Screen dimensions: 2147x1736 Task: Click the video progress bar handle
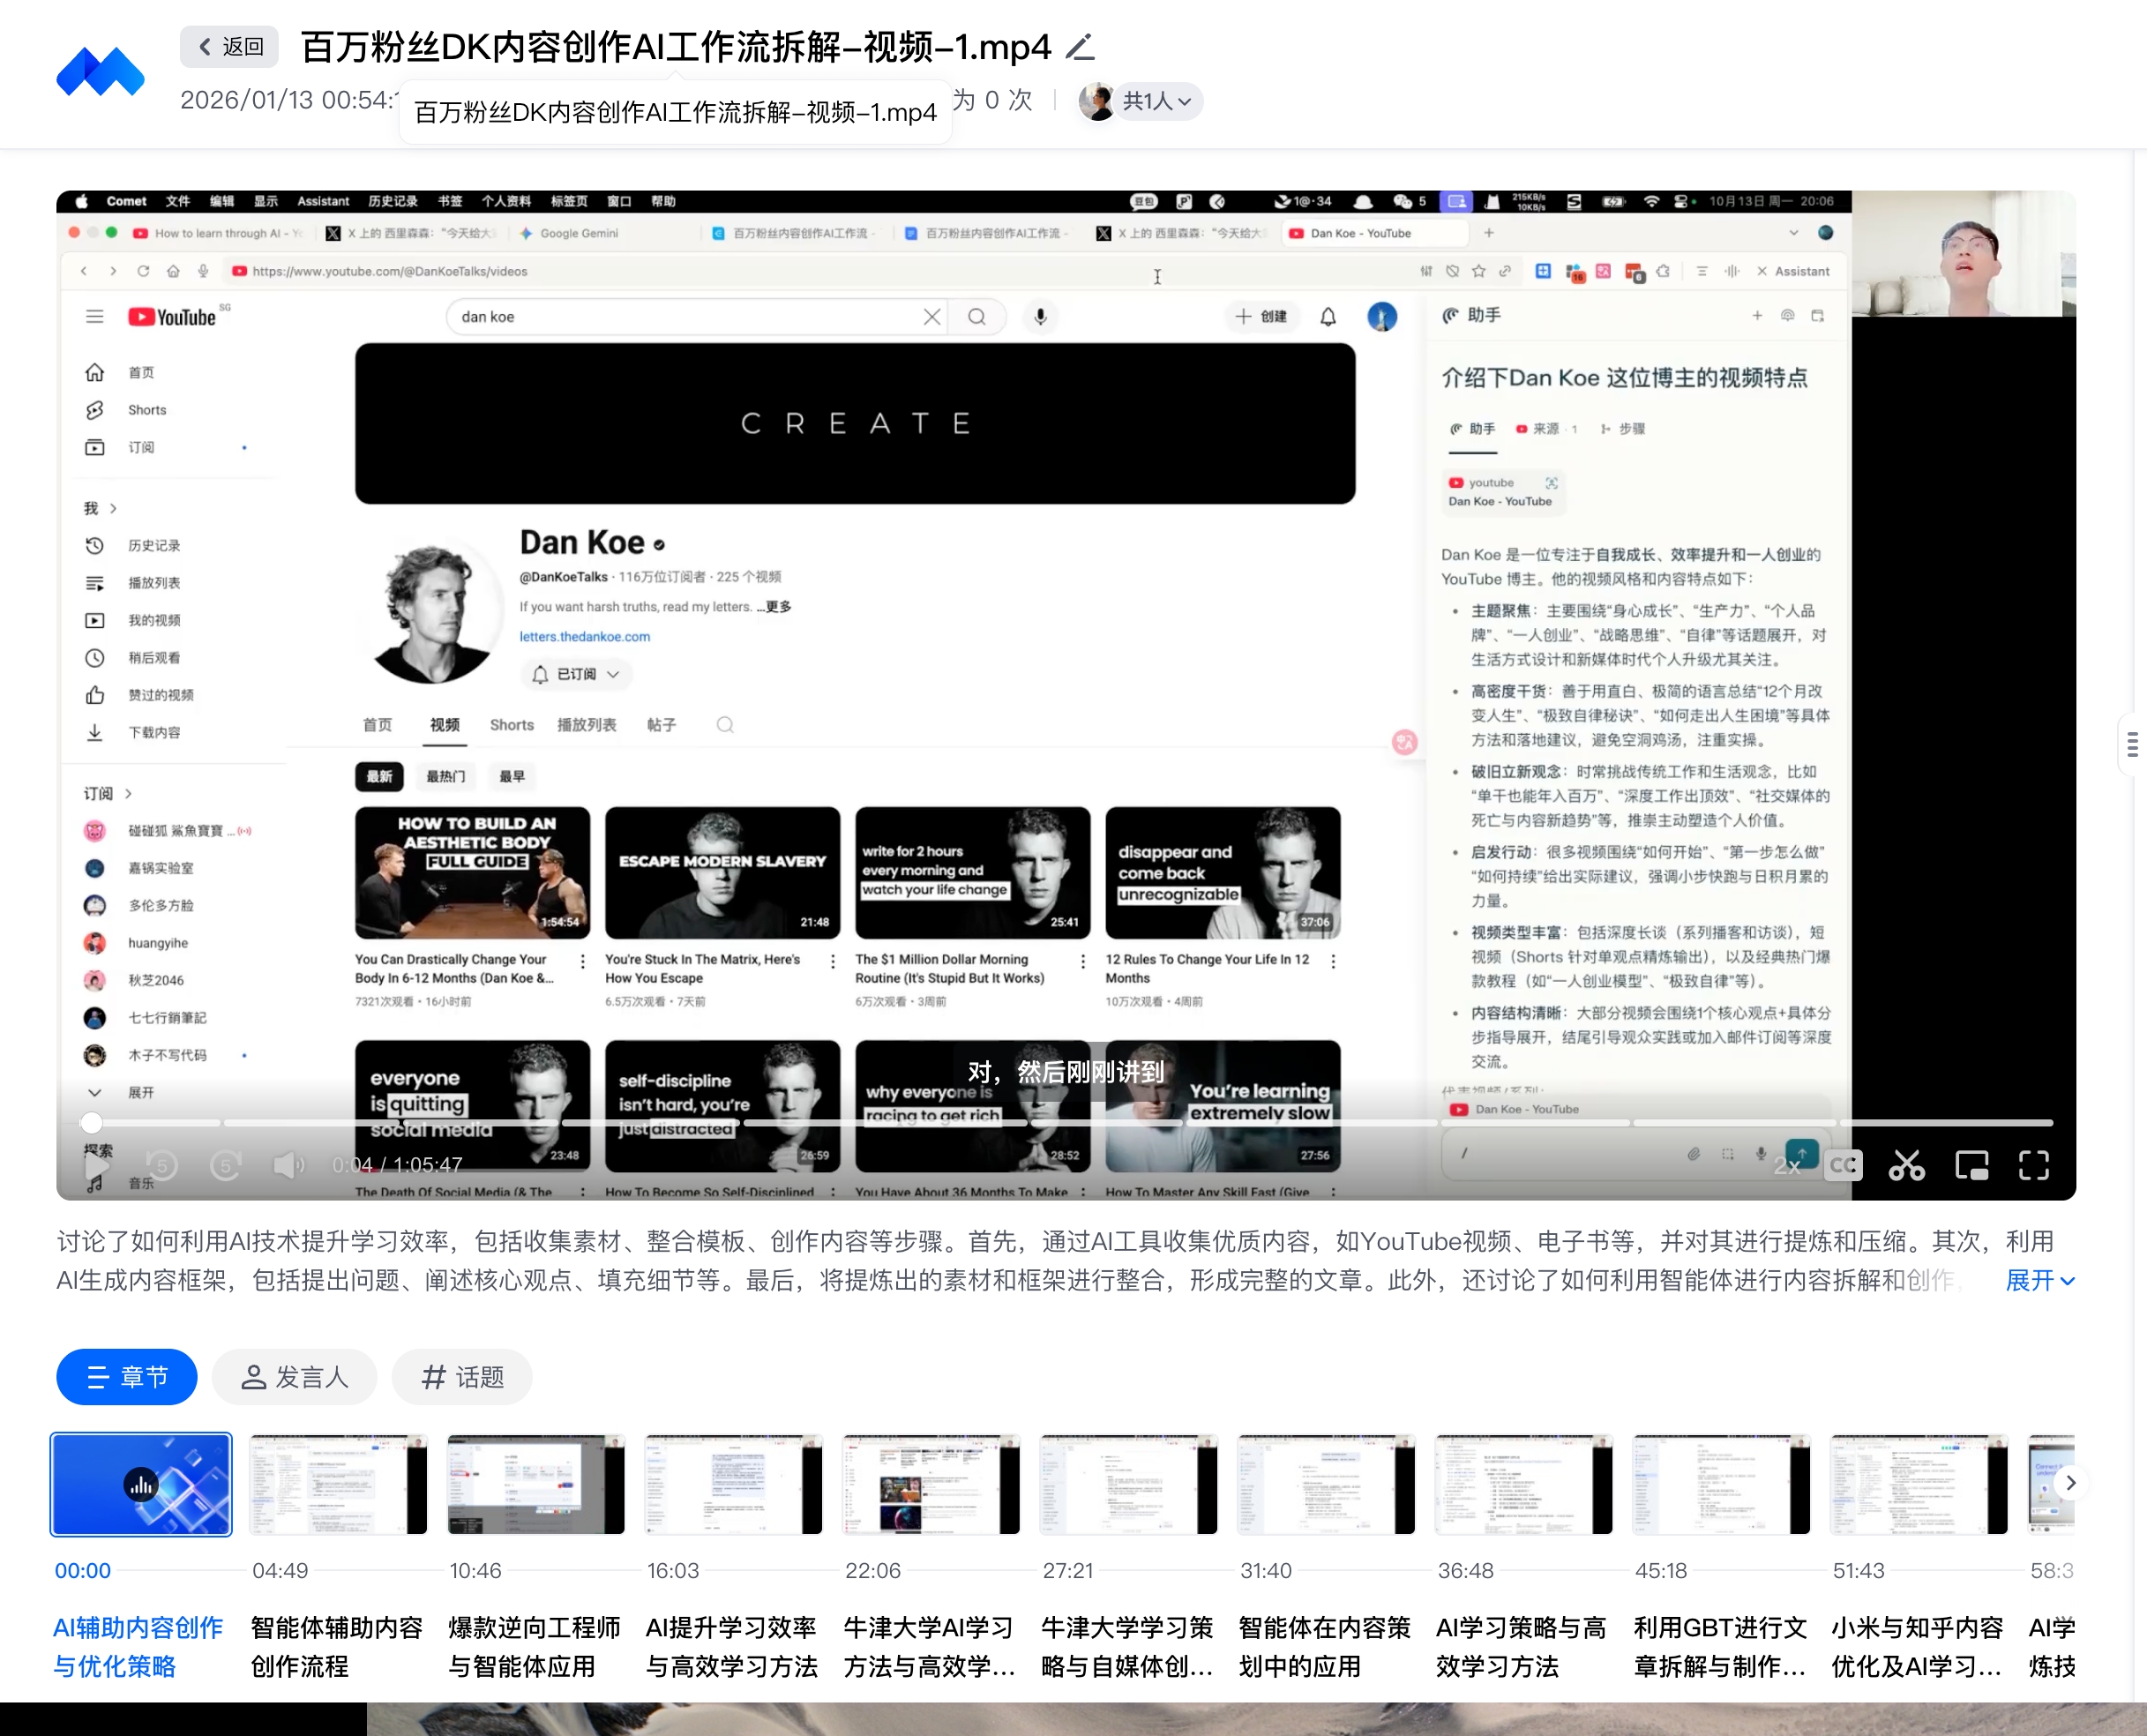click(x=91, y=1123)
